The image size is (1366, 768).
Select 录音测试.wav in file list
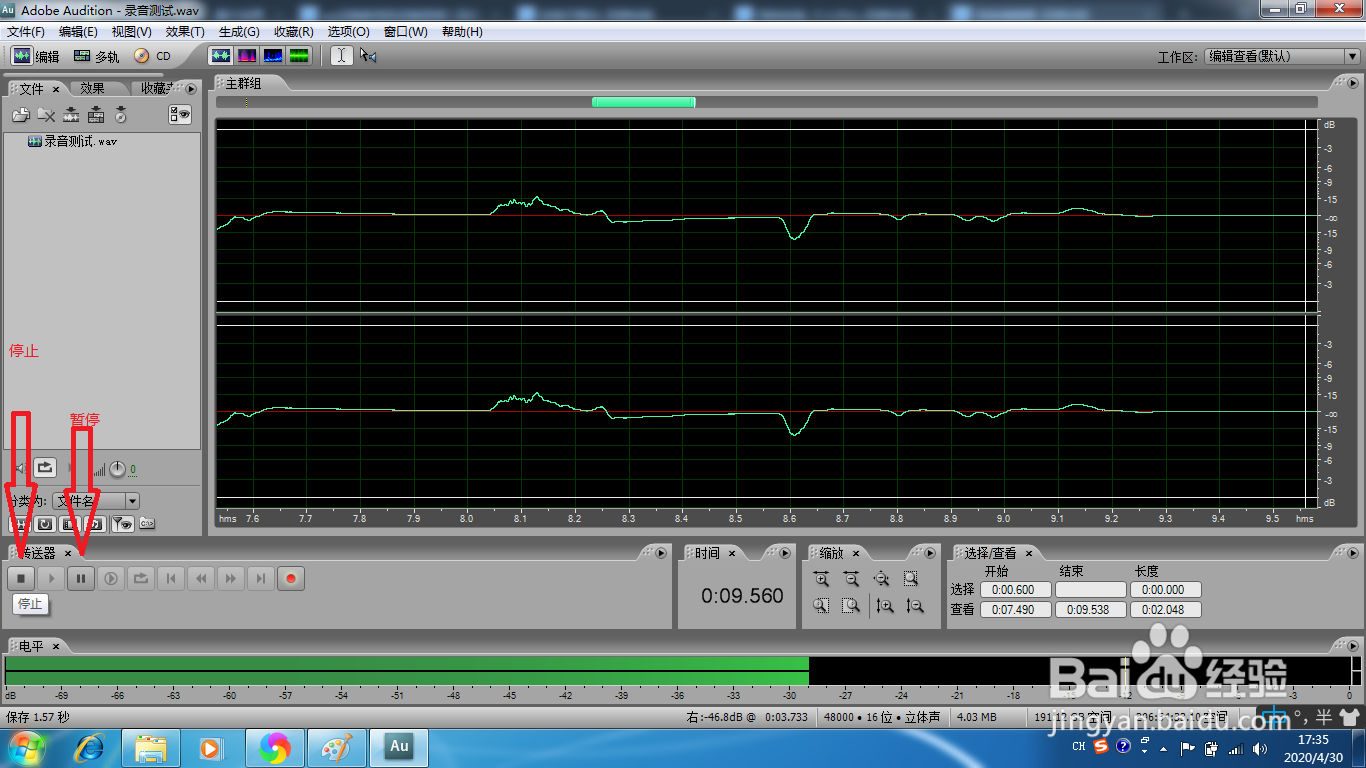73,142
